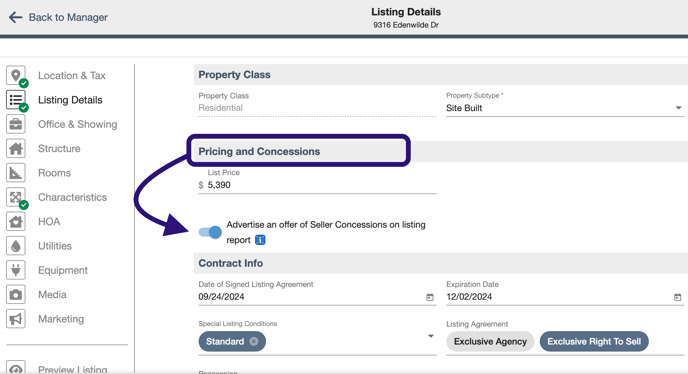Open the Utilities water drop icon
688x374 pixels.
click(16, 246)
